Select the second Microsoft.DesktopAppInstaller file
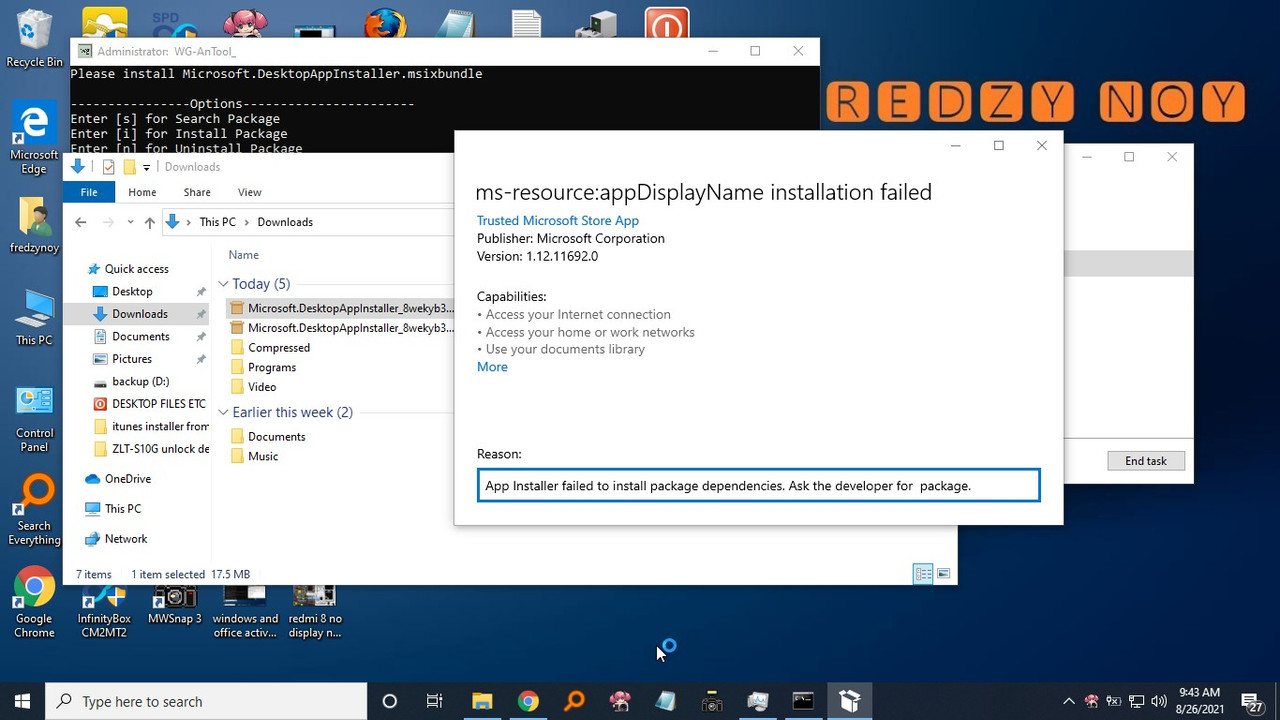Image resolution: width=1280 pixels, height=720 pixels. pyautogui.click(x=341, y=328)
